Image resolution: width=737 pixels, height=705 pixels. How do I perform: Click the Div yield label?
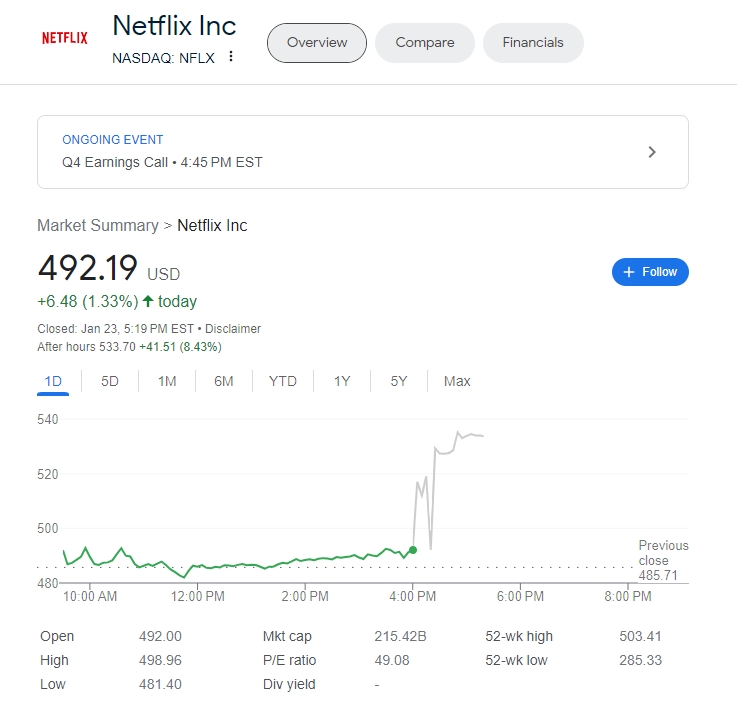[289, 684]
